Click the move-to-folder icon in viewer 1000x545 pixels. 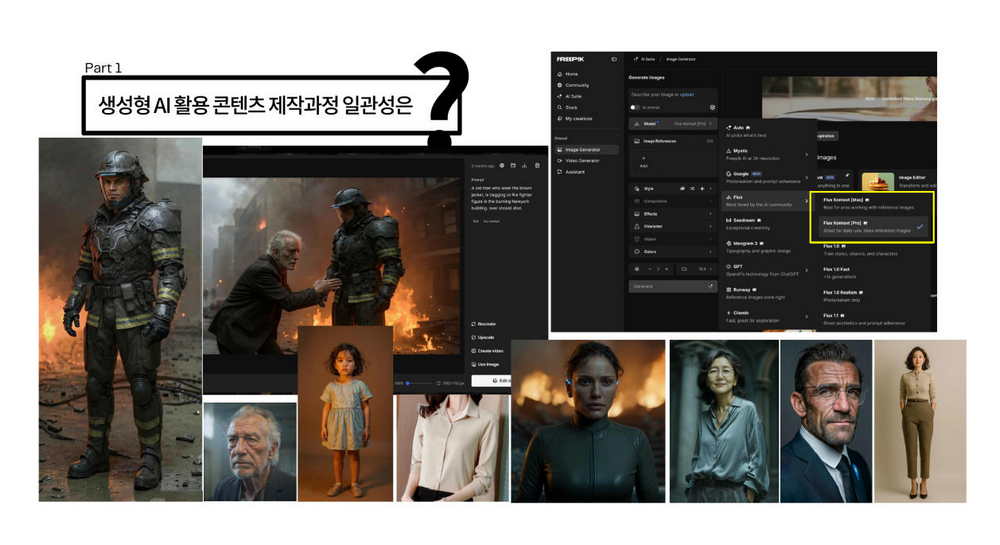[x=513, y=166]
